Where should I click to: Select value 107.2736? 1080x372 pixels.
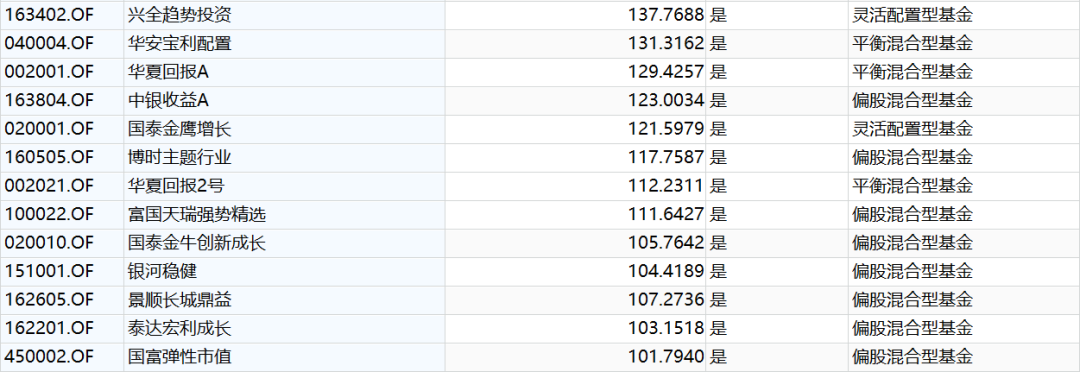666,300
